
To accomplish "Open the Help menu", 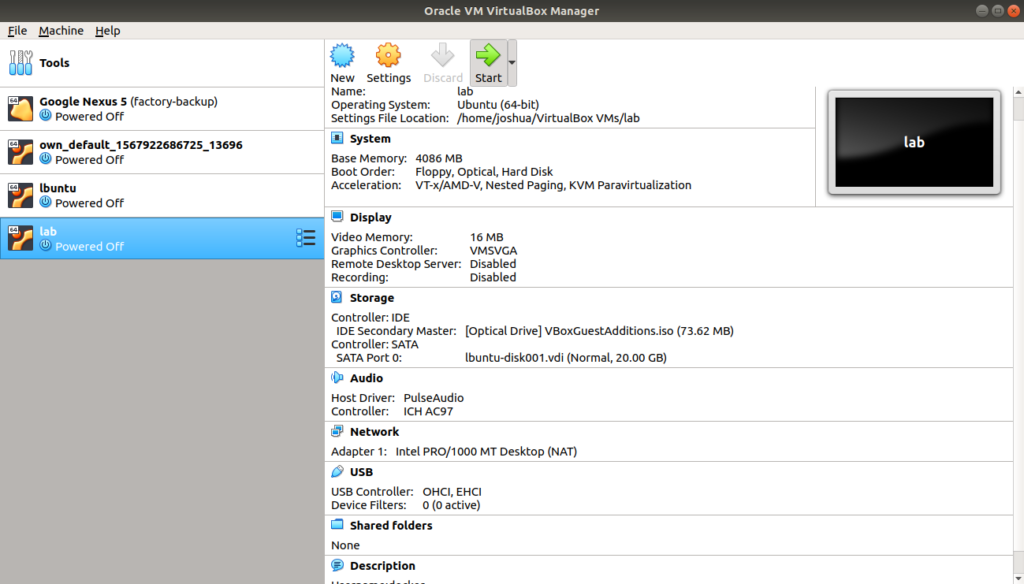I will [107, 31].
